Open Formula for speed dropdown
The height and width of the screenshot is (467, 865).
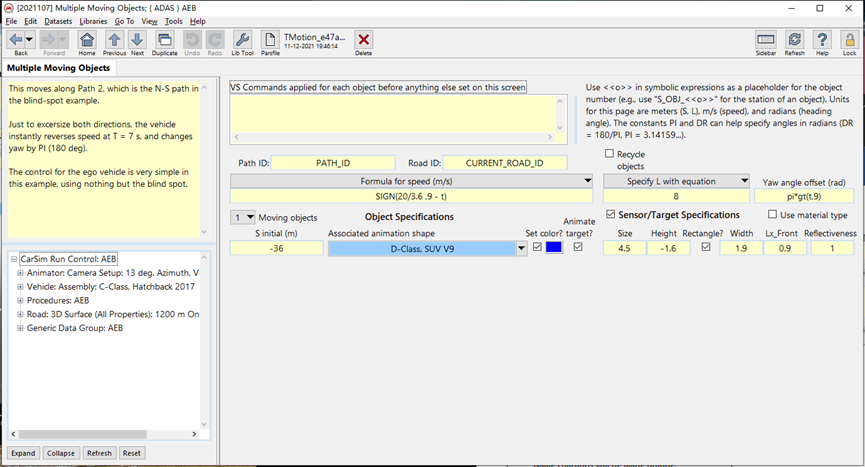point(588,181)
